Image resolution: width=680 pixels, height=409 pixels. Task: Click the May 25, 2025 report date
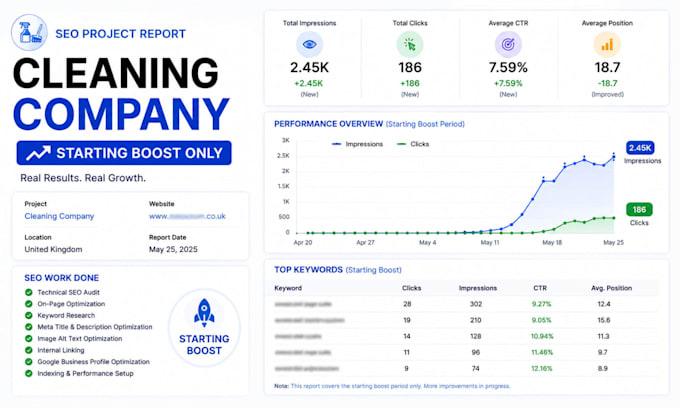tap(173, 249)
